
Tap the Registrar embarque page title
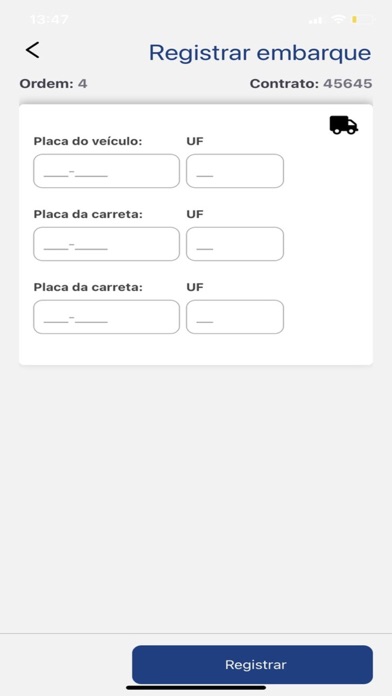260,52
